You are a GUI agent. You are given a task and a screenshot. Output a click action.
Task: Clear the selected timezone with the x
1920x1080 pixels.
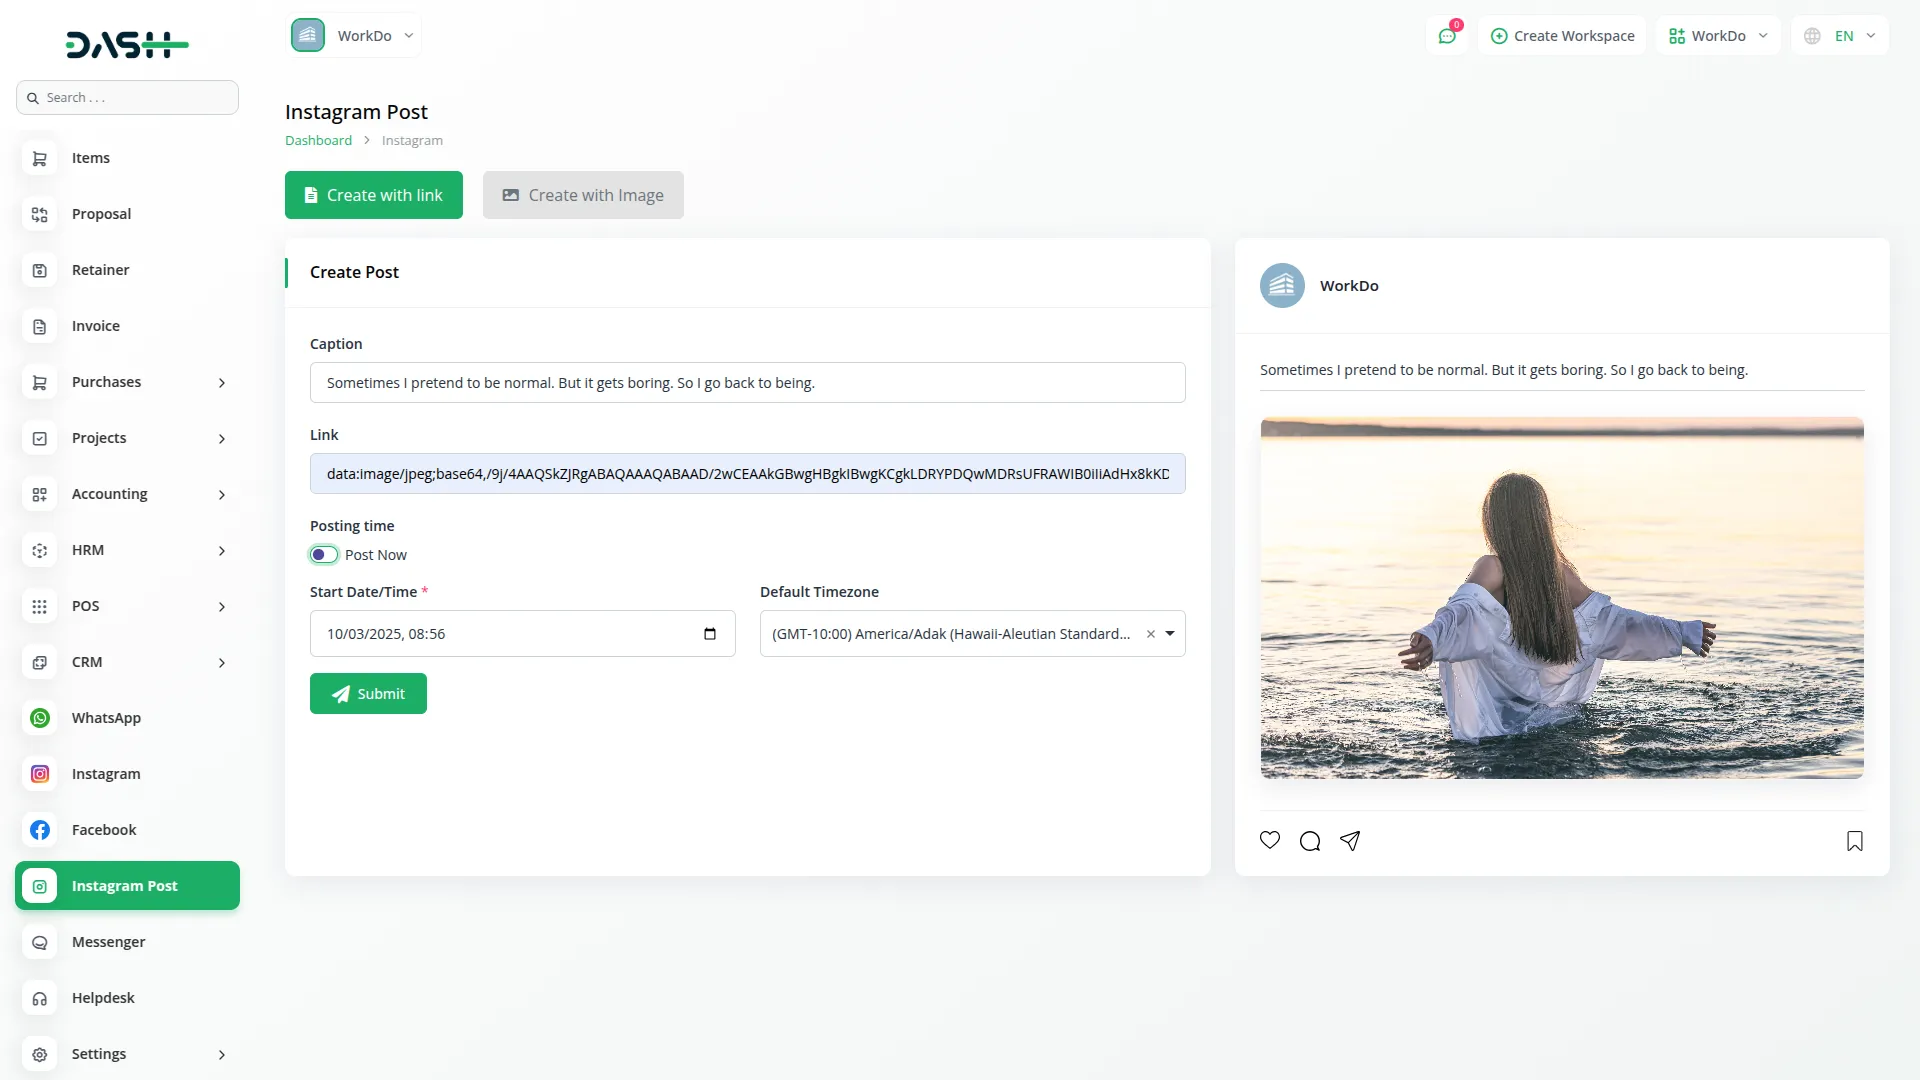(1151, 634)
